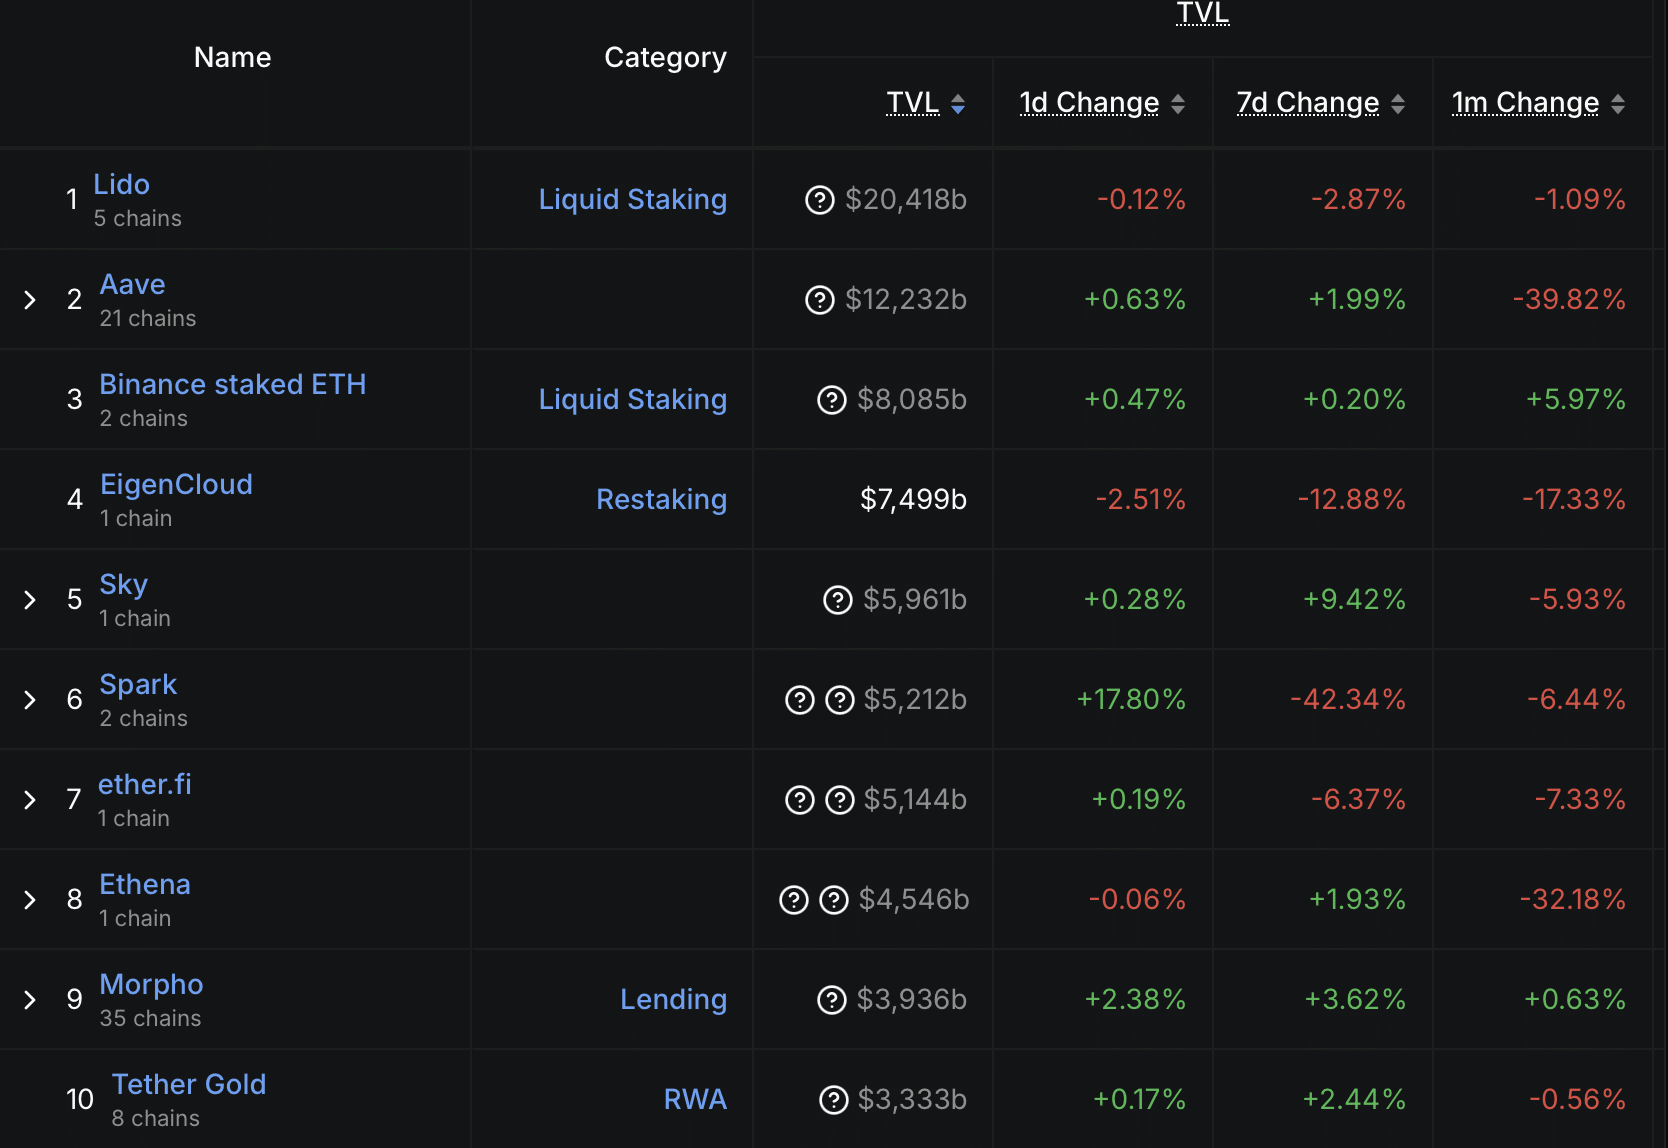Click the 7d Change column header
The width and height of the screenshot is (1668, 1148).
[x=1308, y=103]
